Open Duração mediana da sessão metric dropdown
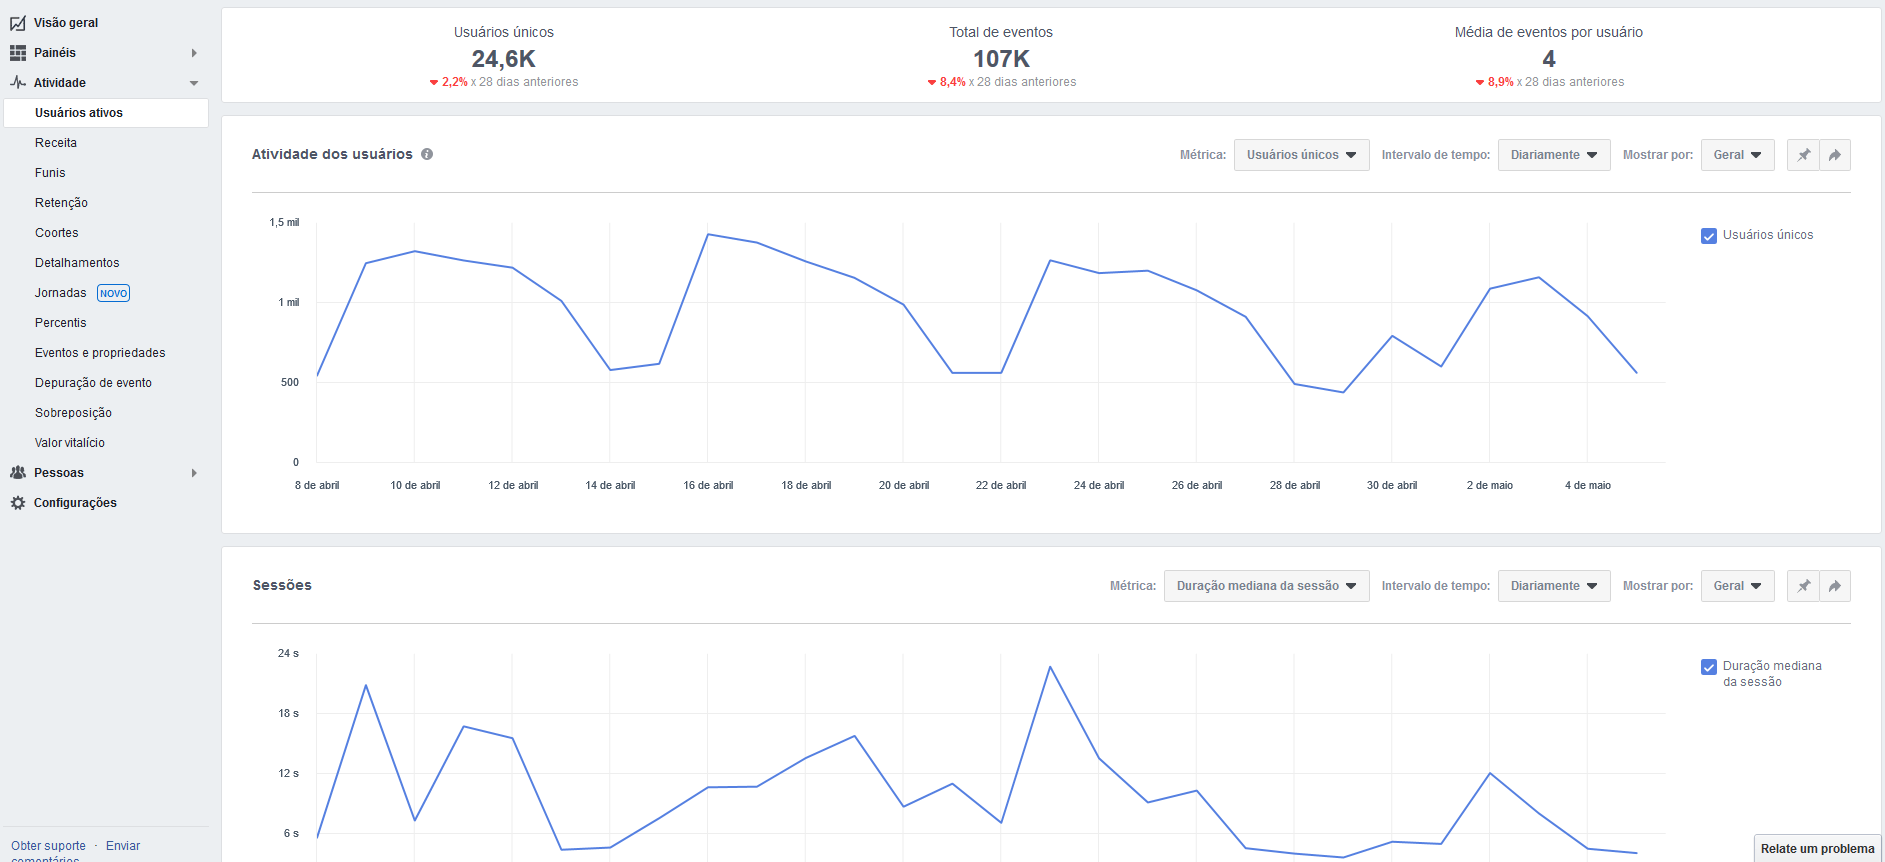This screenshot has width=1885, height=862. [1266, 586]
